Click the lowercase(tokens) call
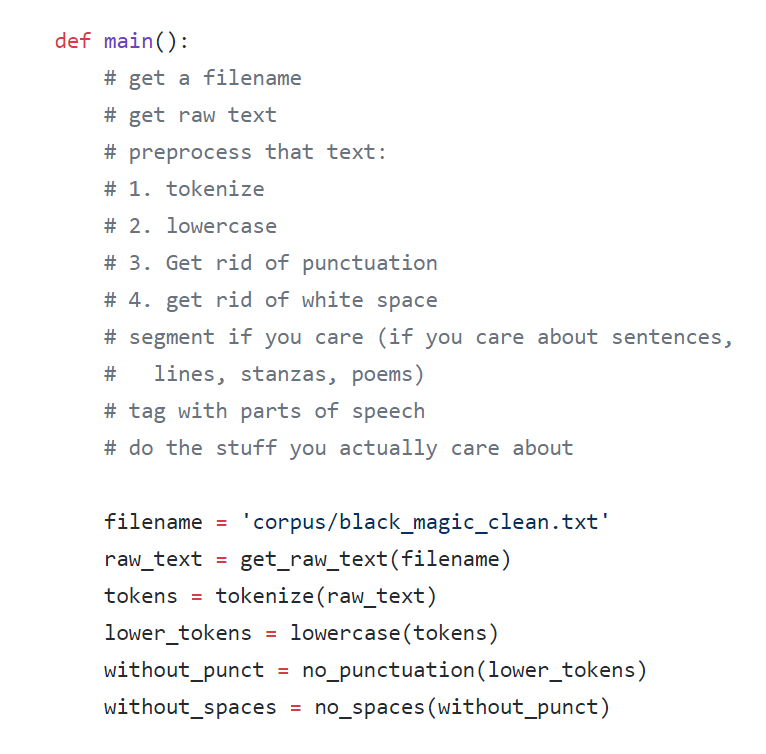 click(x=394, y=634)
